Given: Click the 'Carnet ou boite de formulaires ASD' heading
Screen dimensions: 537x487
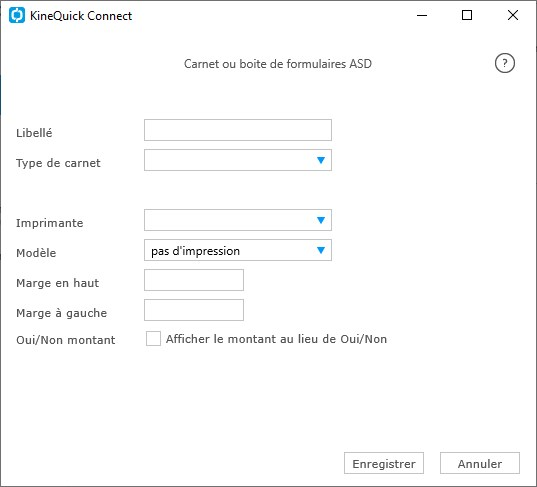Looking at the screenshot, I should 278,64.
